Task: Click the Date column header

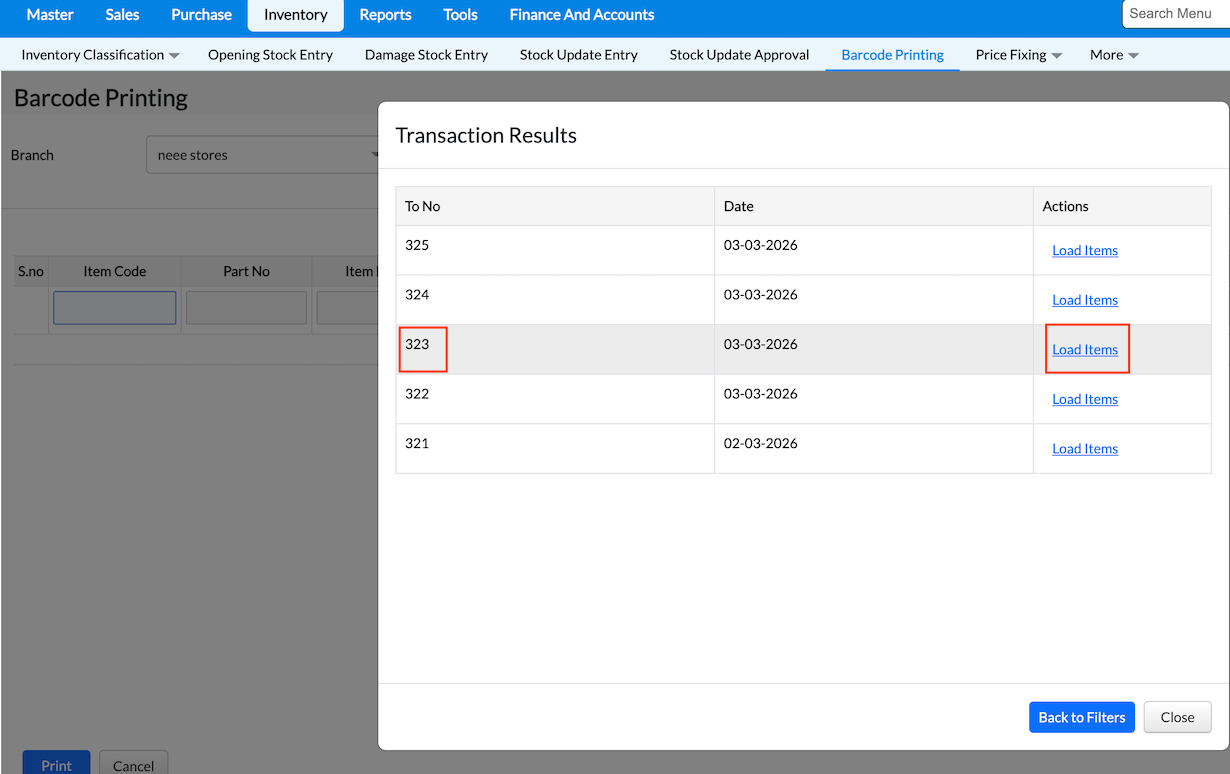Action: [874, 206]
